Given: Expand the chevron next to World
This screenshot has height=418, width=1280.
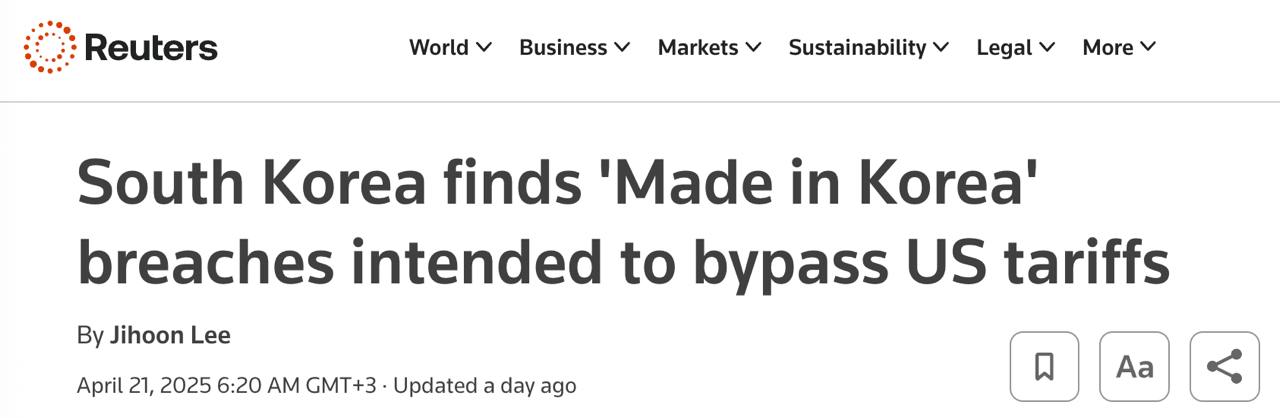Looking at the screenshot, I should 484,47.
